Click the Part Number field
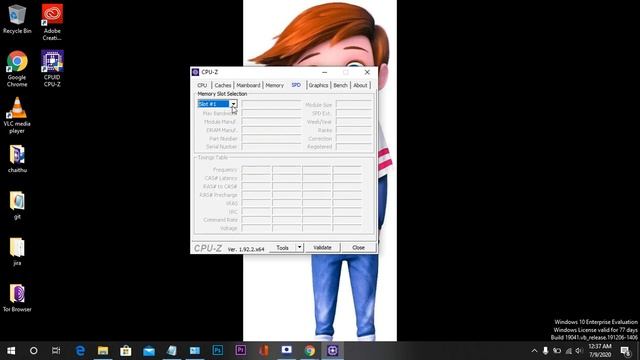This screenshot has width=640, height=360. click(x=271, y=138)
